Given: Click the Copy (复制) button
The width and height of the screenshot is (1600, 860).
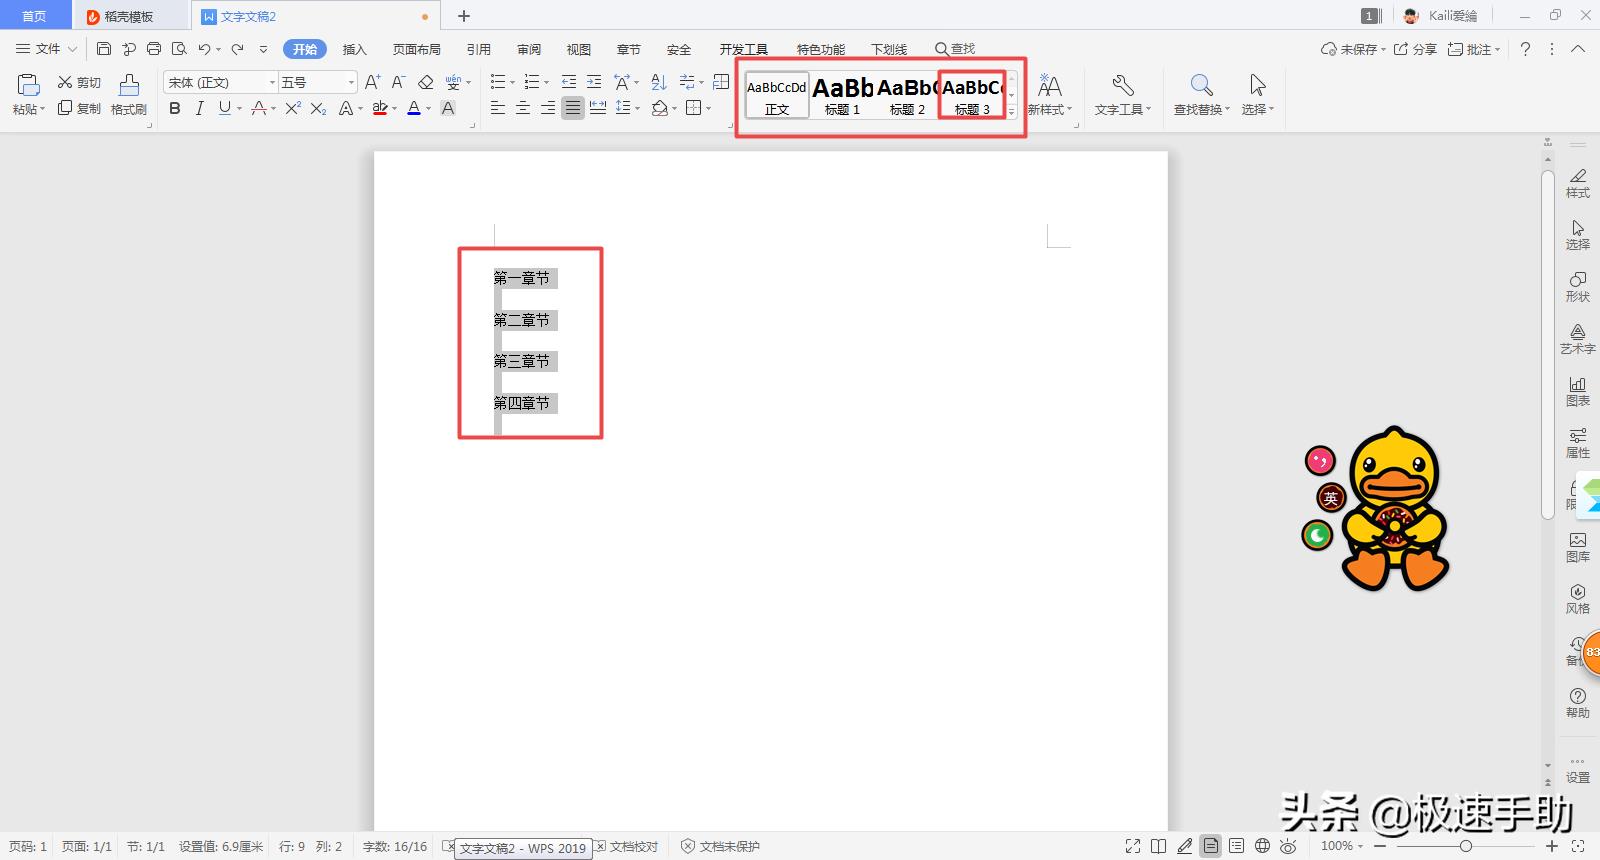Looking at the screenshot, I should coord(79,108).
